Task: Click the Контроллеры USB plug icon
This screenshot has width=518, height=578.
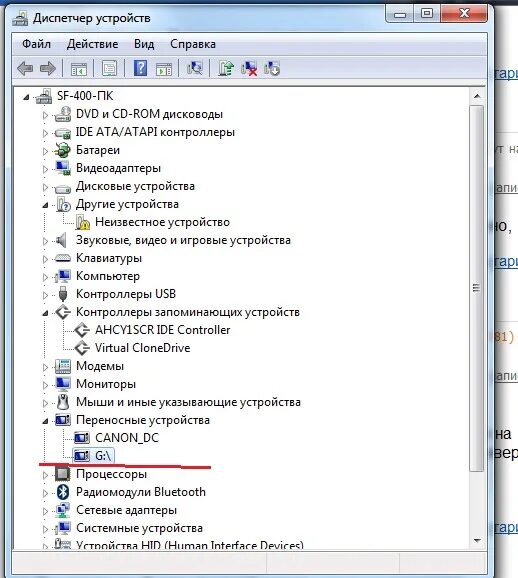Action: pos(63,294)
